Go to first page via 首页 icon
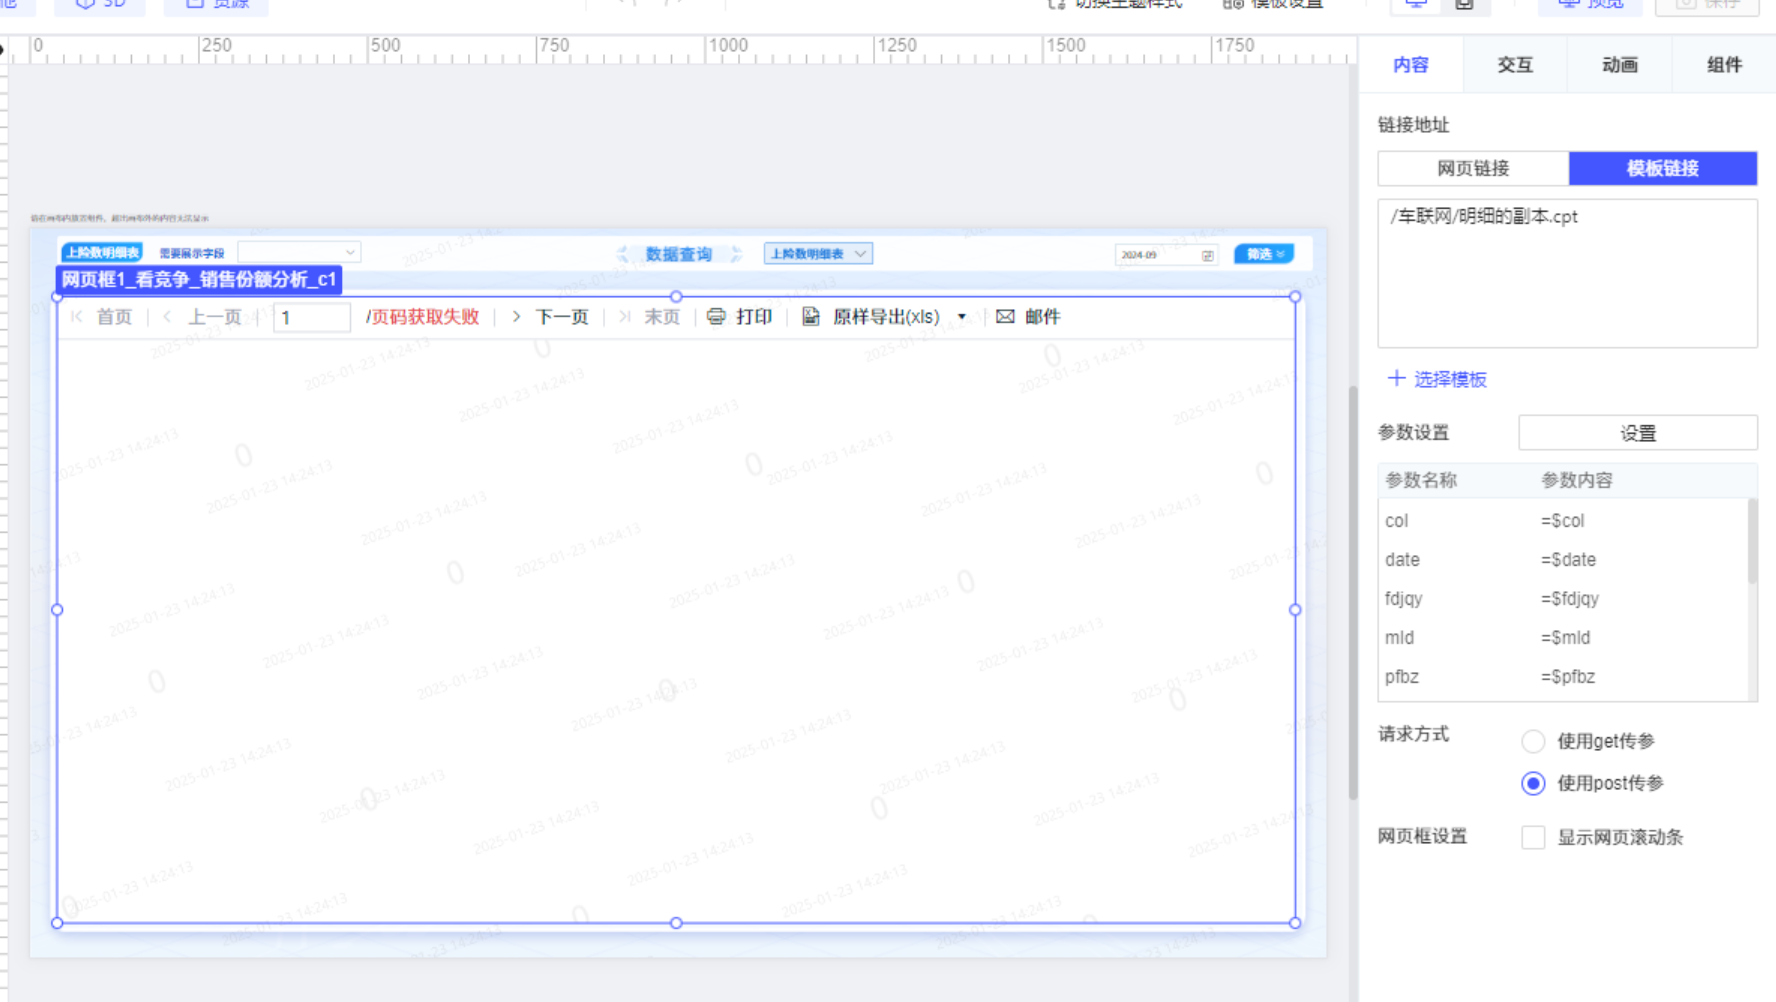This screenshot has width=1776, height=1002. 77,317
